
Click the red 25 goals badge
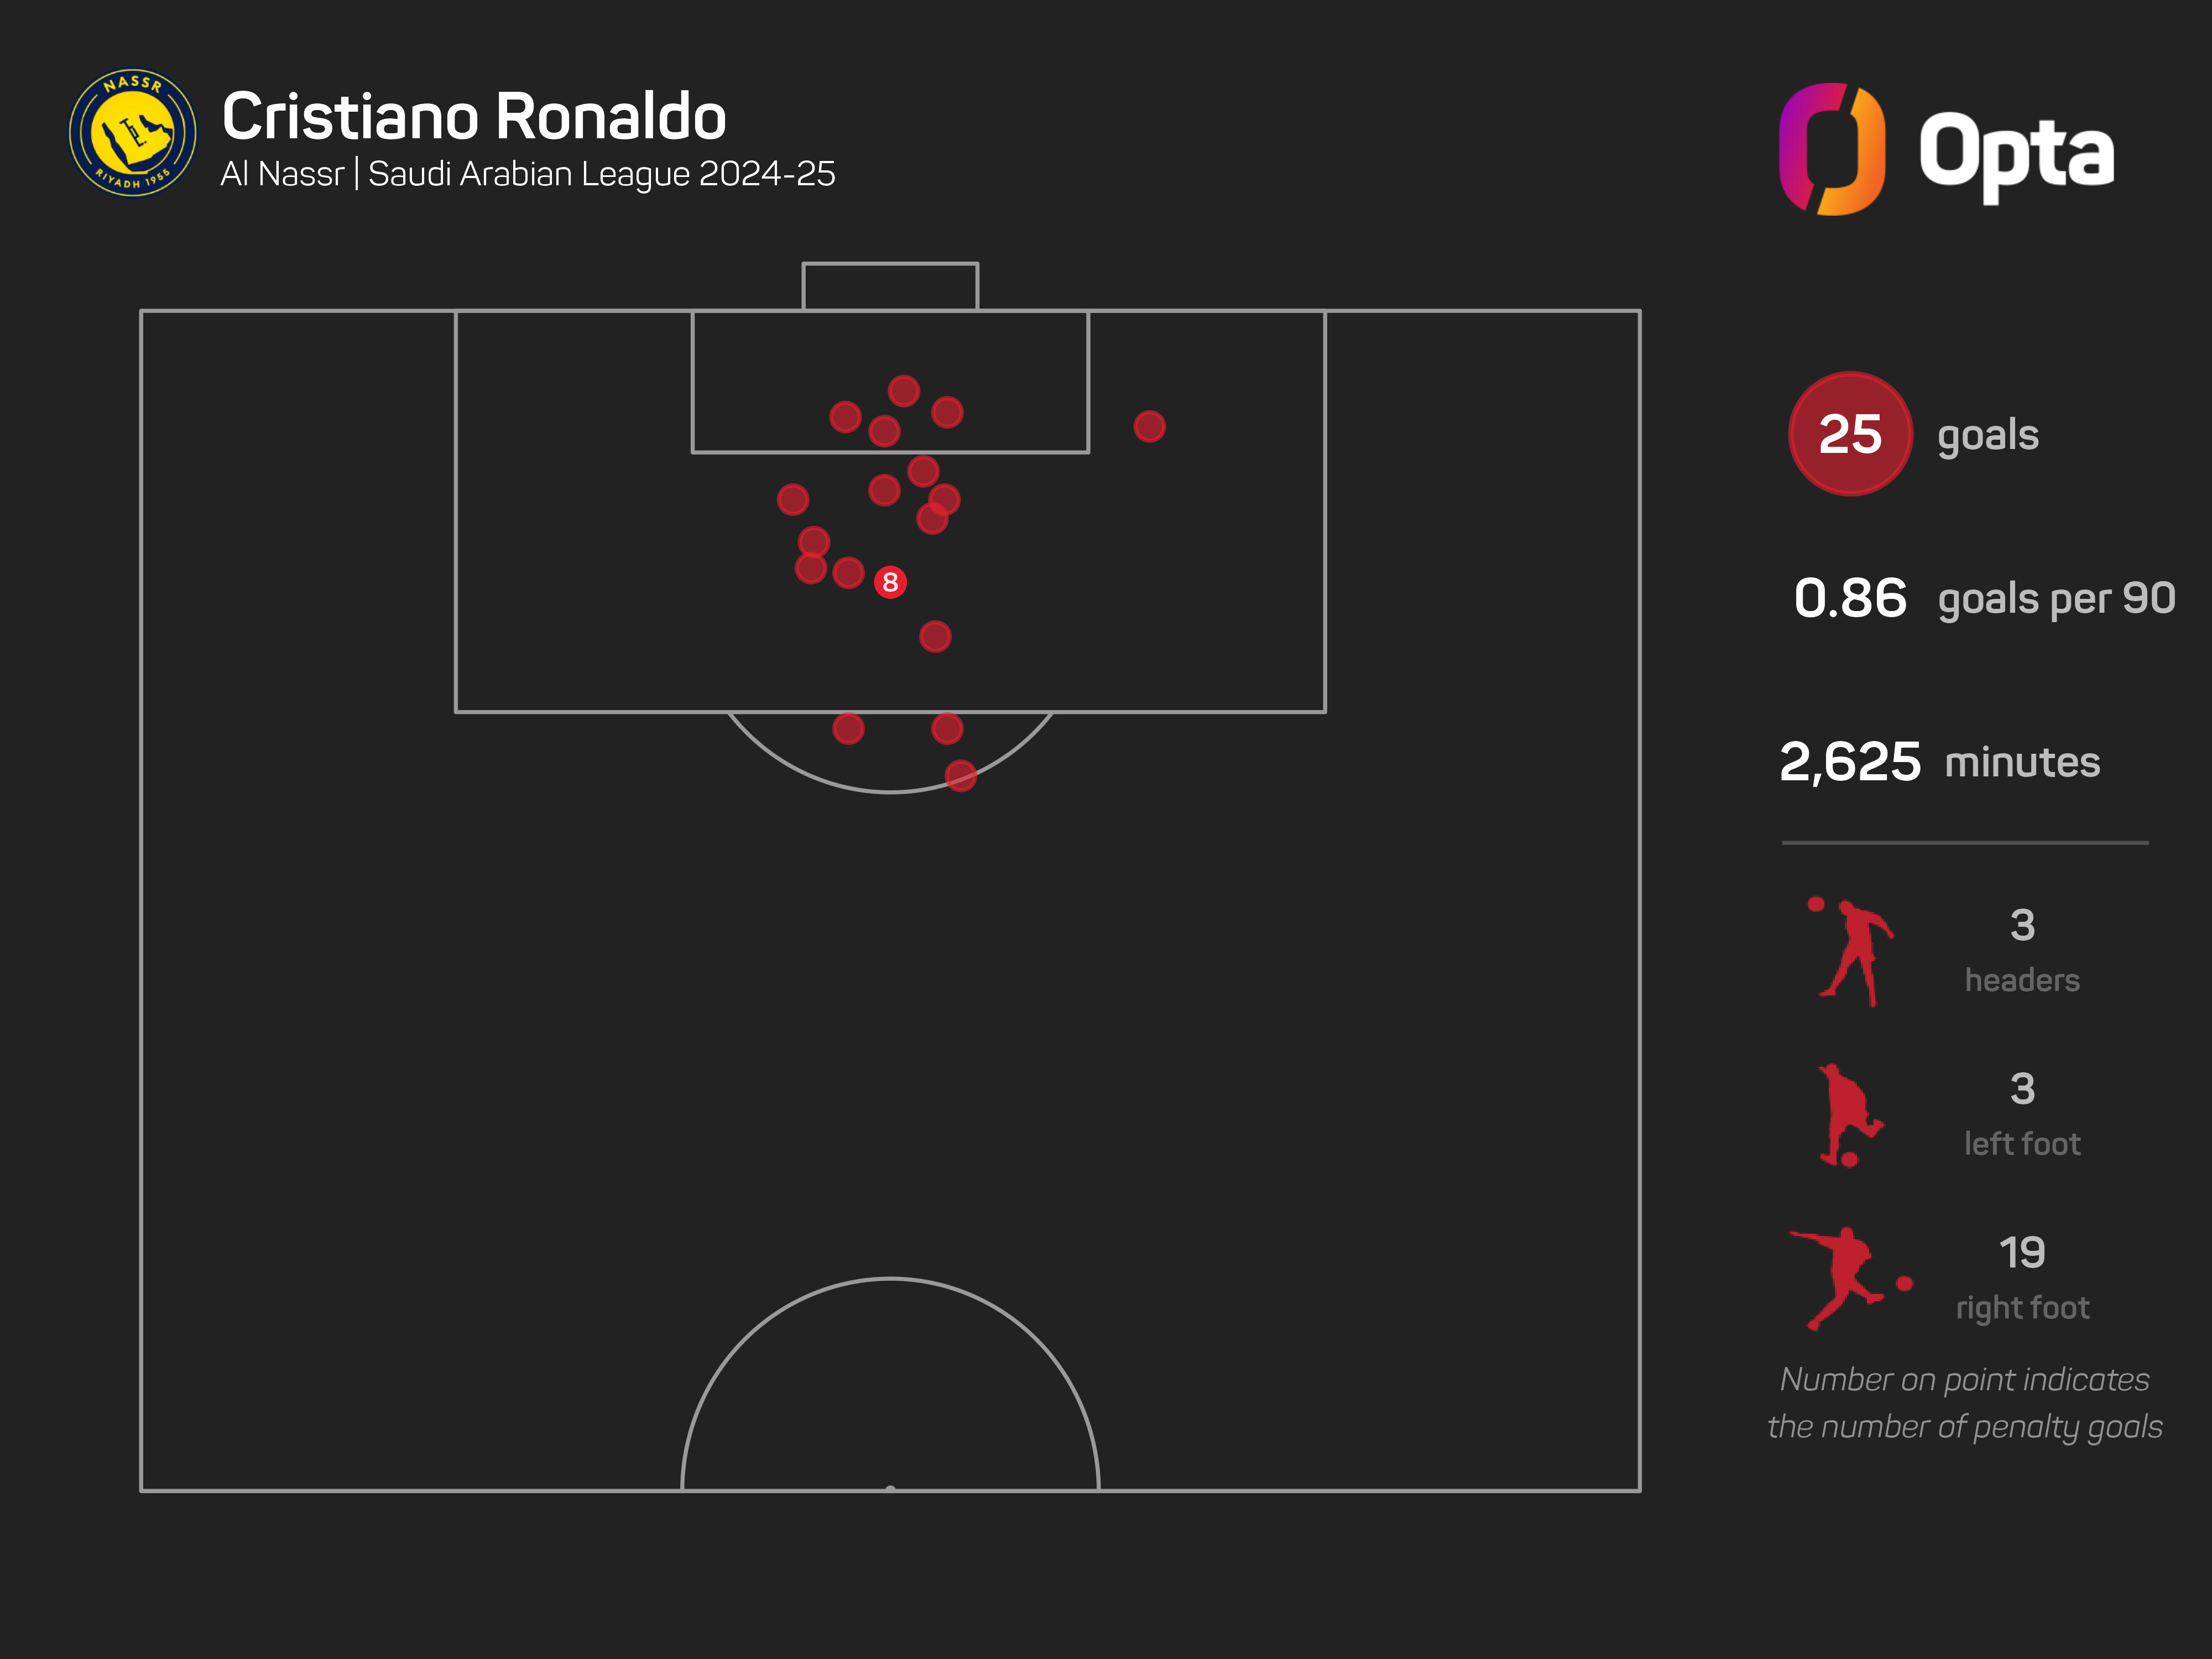[x=1850, y=434]
